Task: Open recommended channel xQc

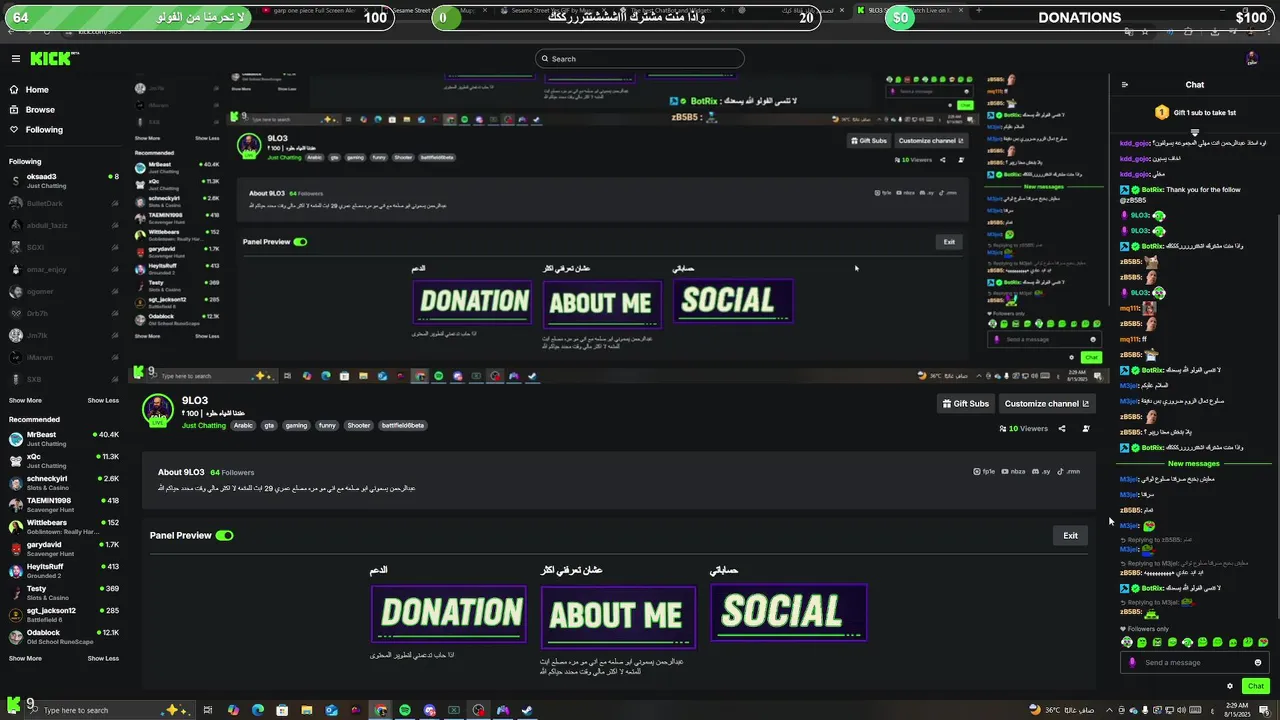Action: pos(64,461)
